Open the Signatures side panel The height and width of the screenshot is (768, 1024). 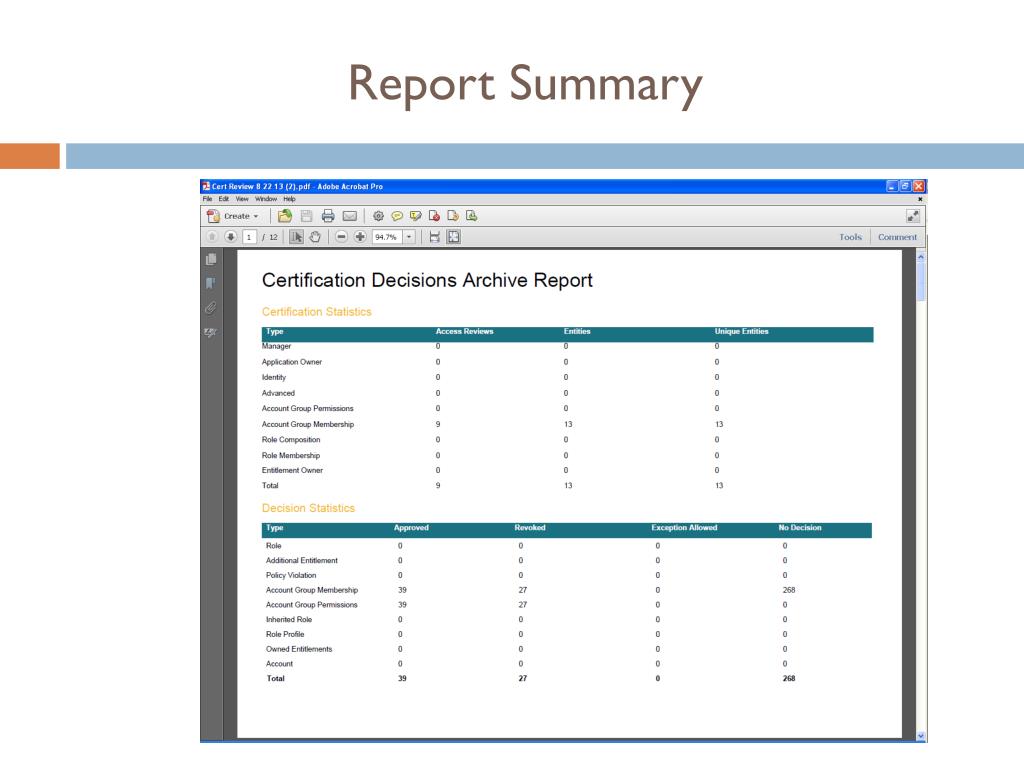click(211, 332)
